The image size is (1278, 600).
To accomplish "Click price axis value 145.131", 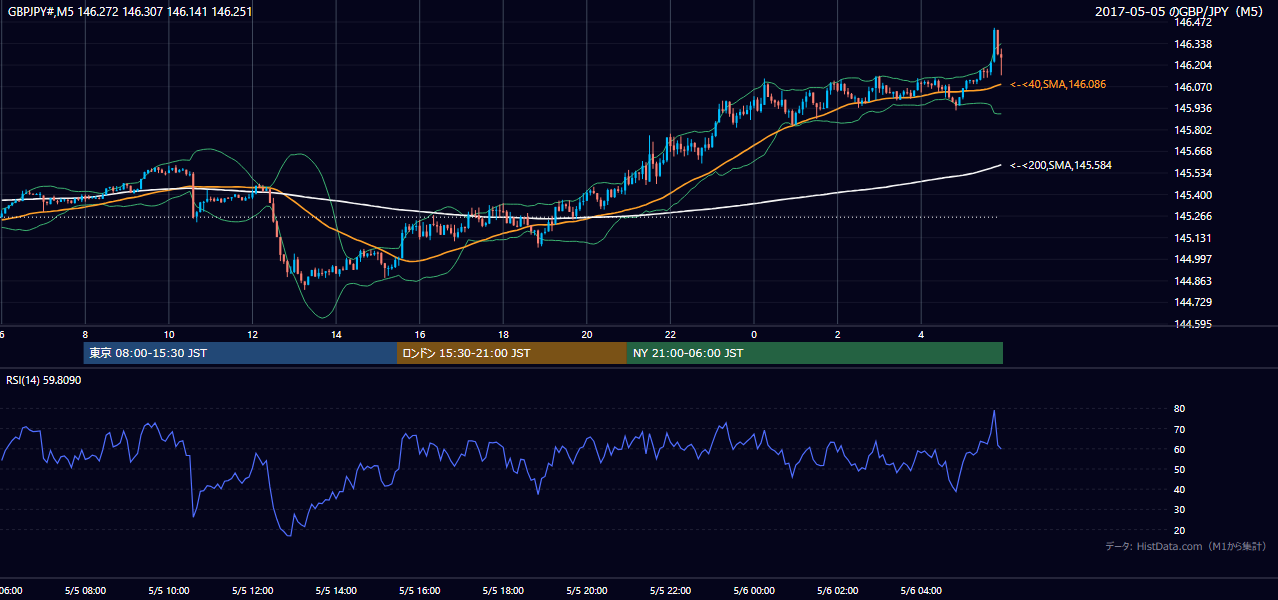I will coord(1193,238).
